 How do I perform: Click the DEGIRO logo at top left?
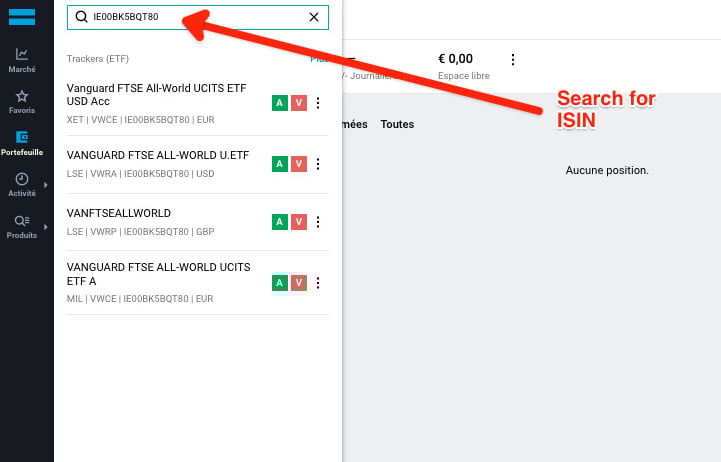coord(22,15)
